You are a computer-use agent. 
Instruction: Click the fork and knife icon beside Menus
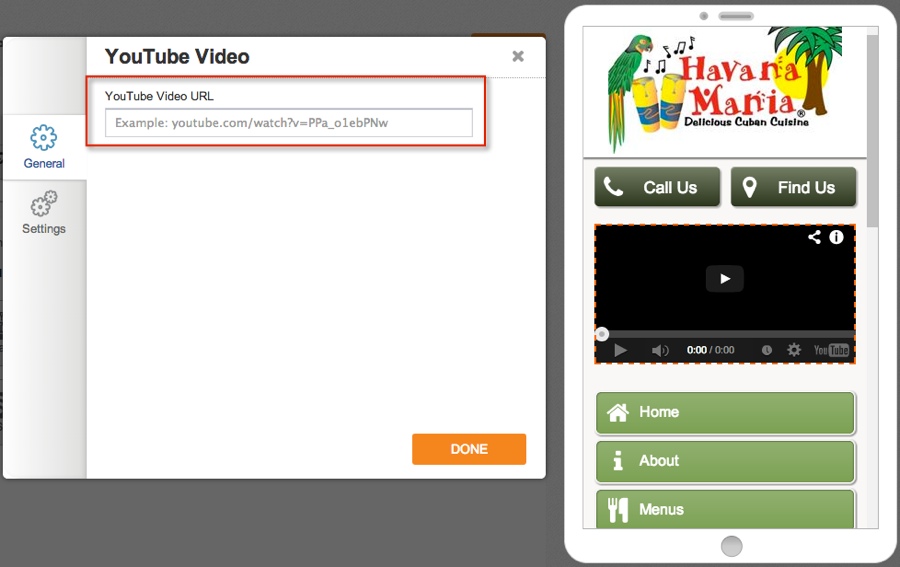(x=618, y=509)
